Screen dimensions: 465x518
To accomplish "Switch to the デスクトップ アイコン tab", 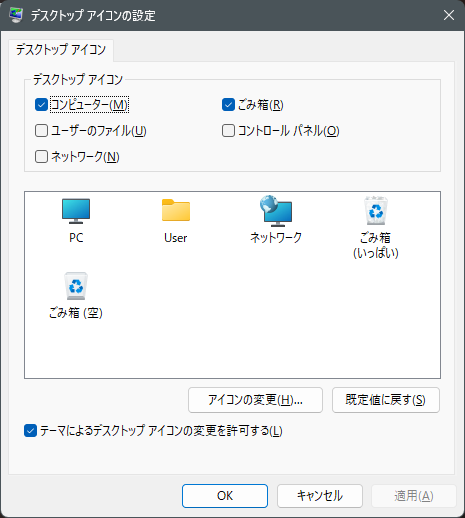I will pyautogui.click(x=61, y=50).
